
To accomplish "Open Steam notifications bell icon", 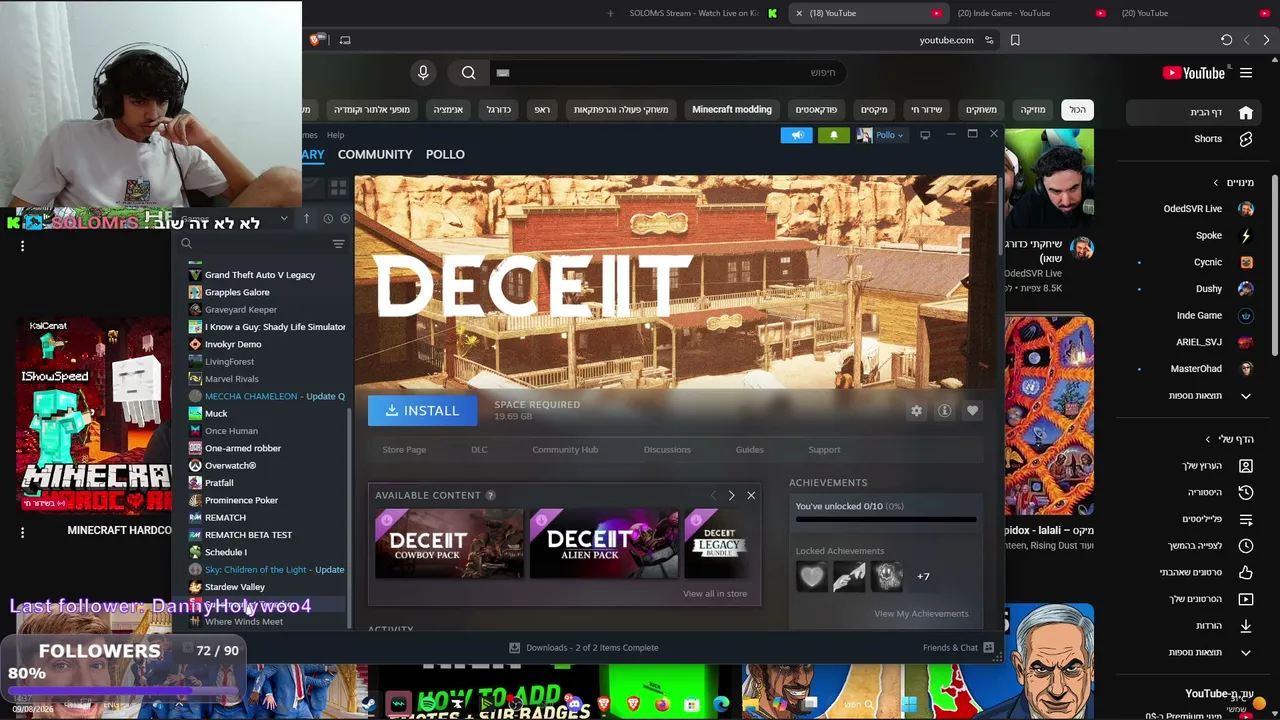I will [x=834, y=135].
